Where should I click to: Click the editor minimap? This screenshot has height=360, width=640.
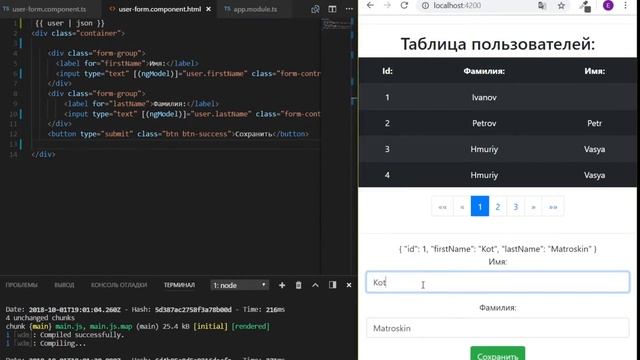[336, 25]
